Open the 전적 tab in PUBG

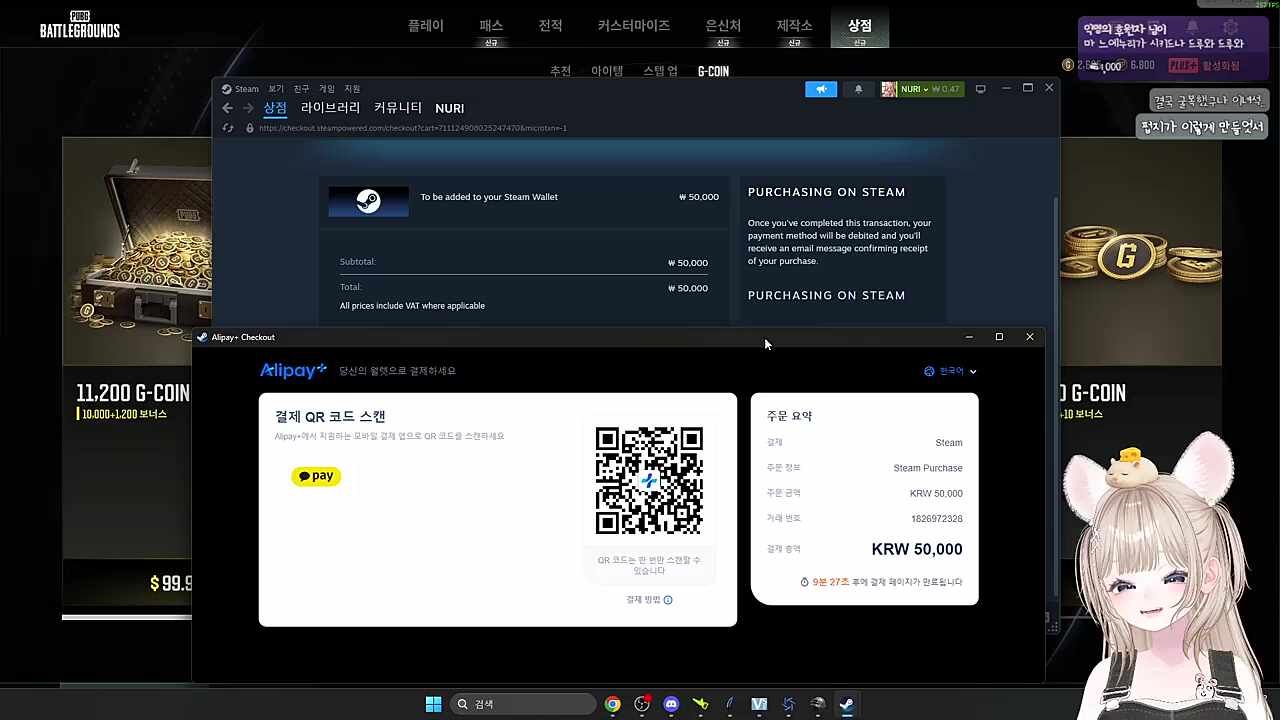coord(551,25)
